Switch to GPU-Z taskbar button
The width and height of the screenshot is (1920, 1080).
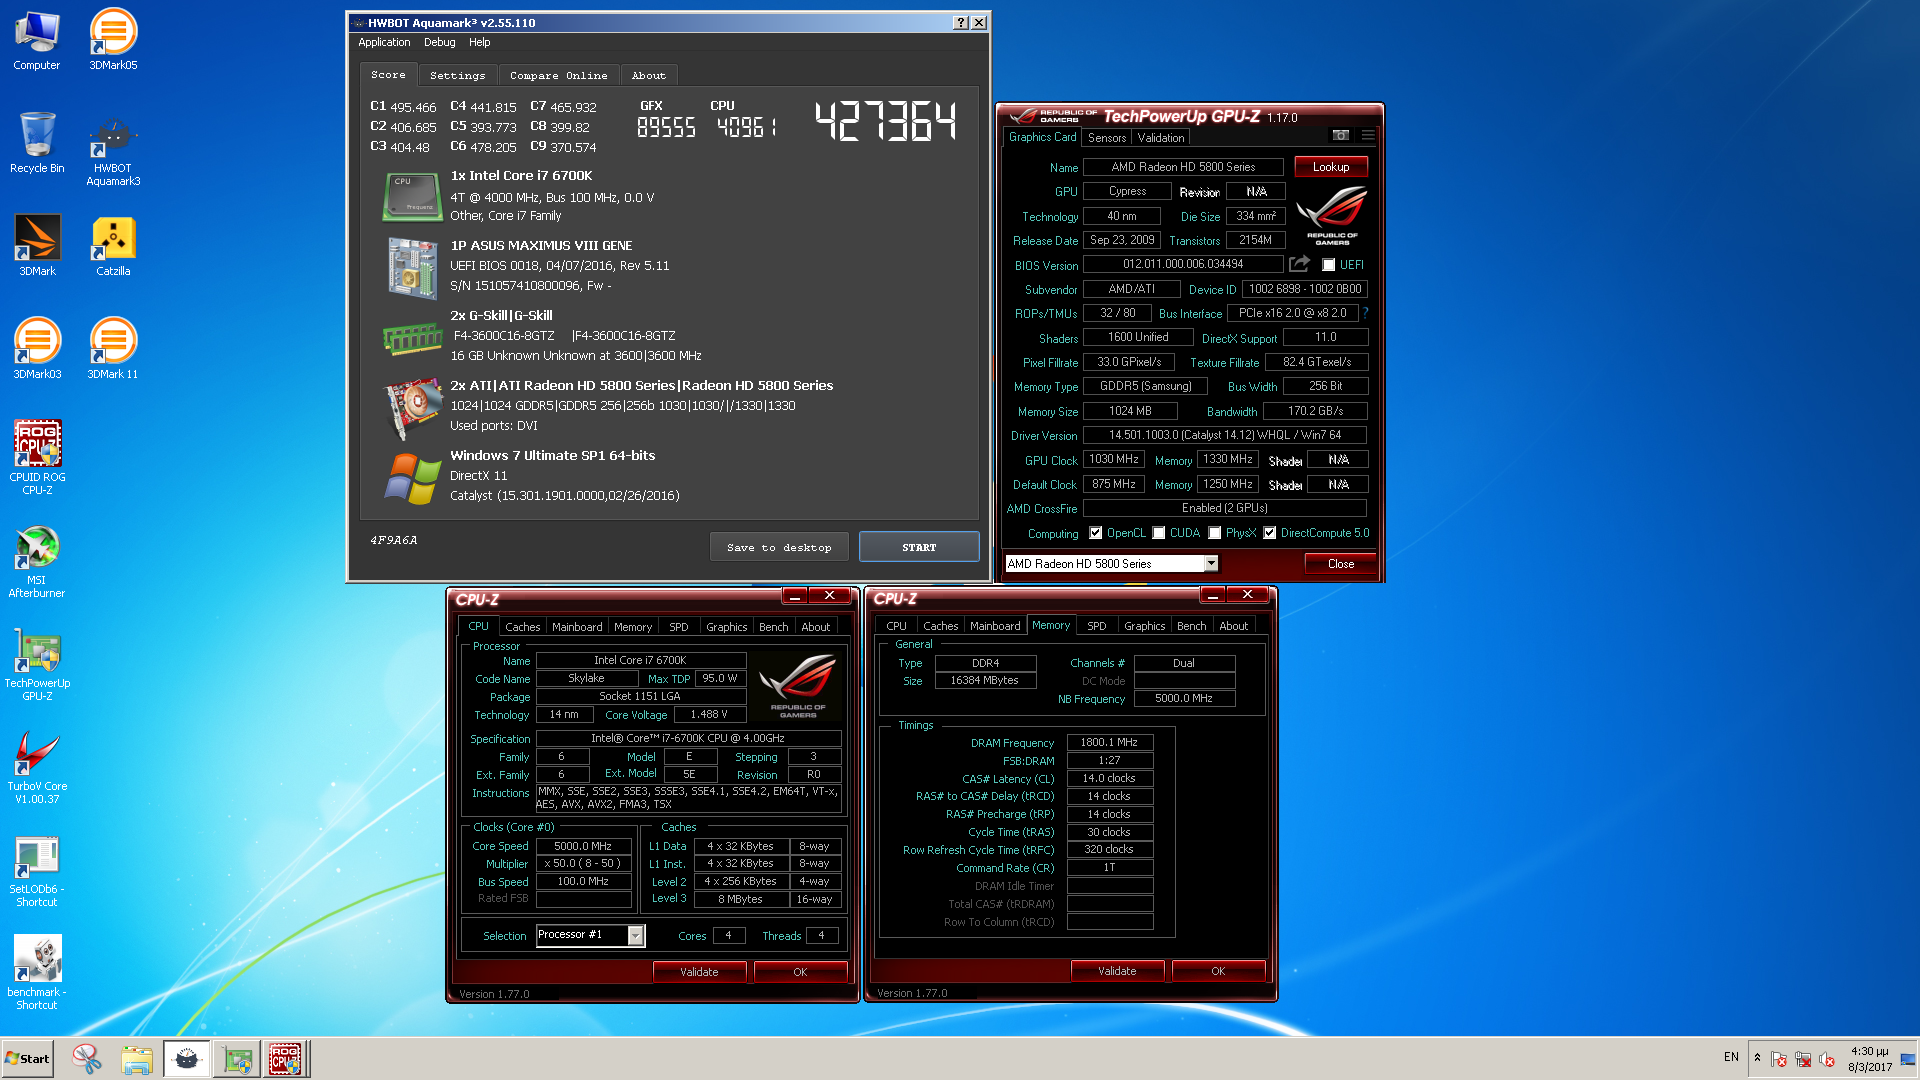click(x=237, y=1059)
